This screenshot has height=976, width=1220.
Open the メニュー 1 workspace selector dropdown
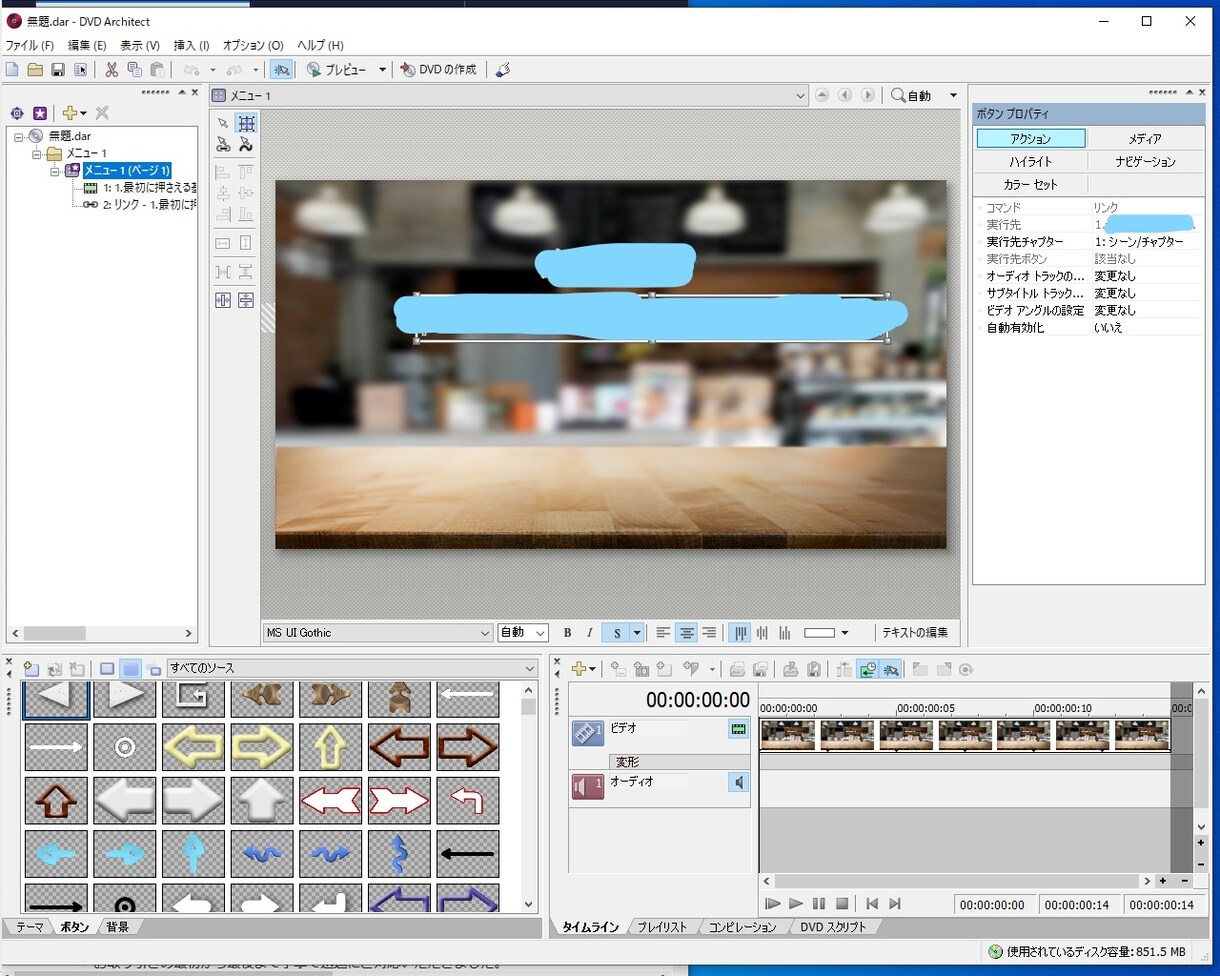[x=800, y=95]
